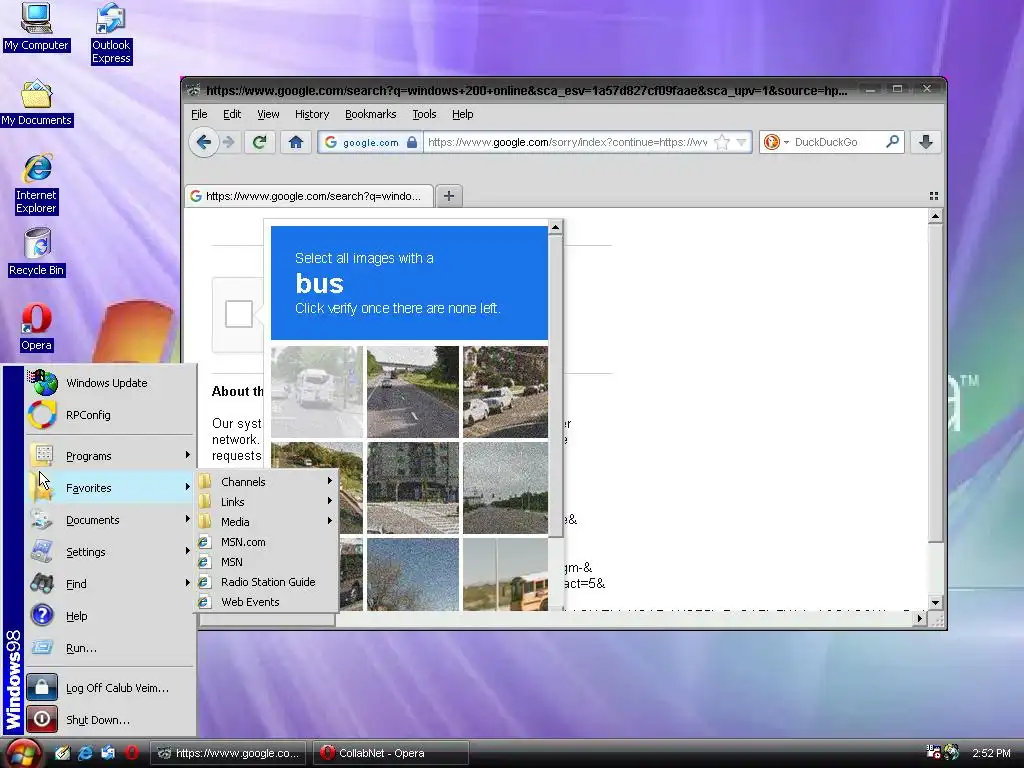Image resolution: width=1024 pixels, height=768 pixels.
Task: Click Log Off Calub Veim...
Action: tap(110, 688)
